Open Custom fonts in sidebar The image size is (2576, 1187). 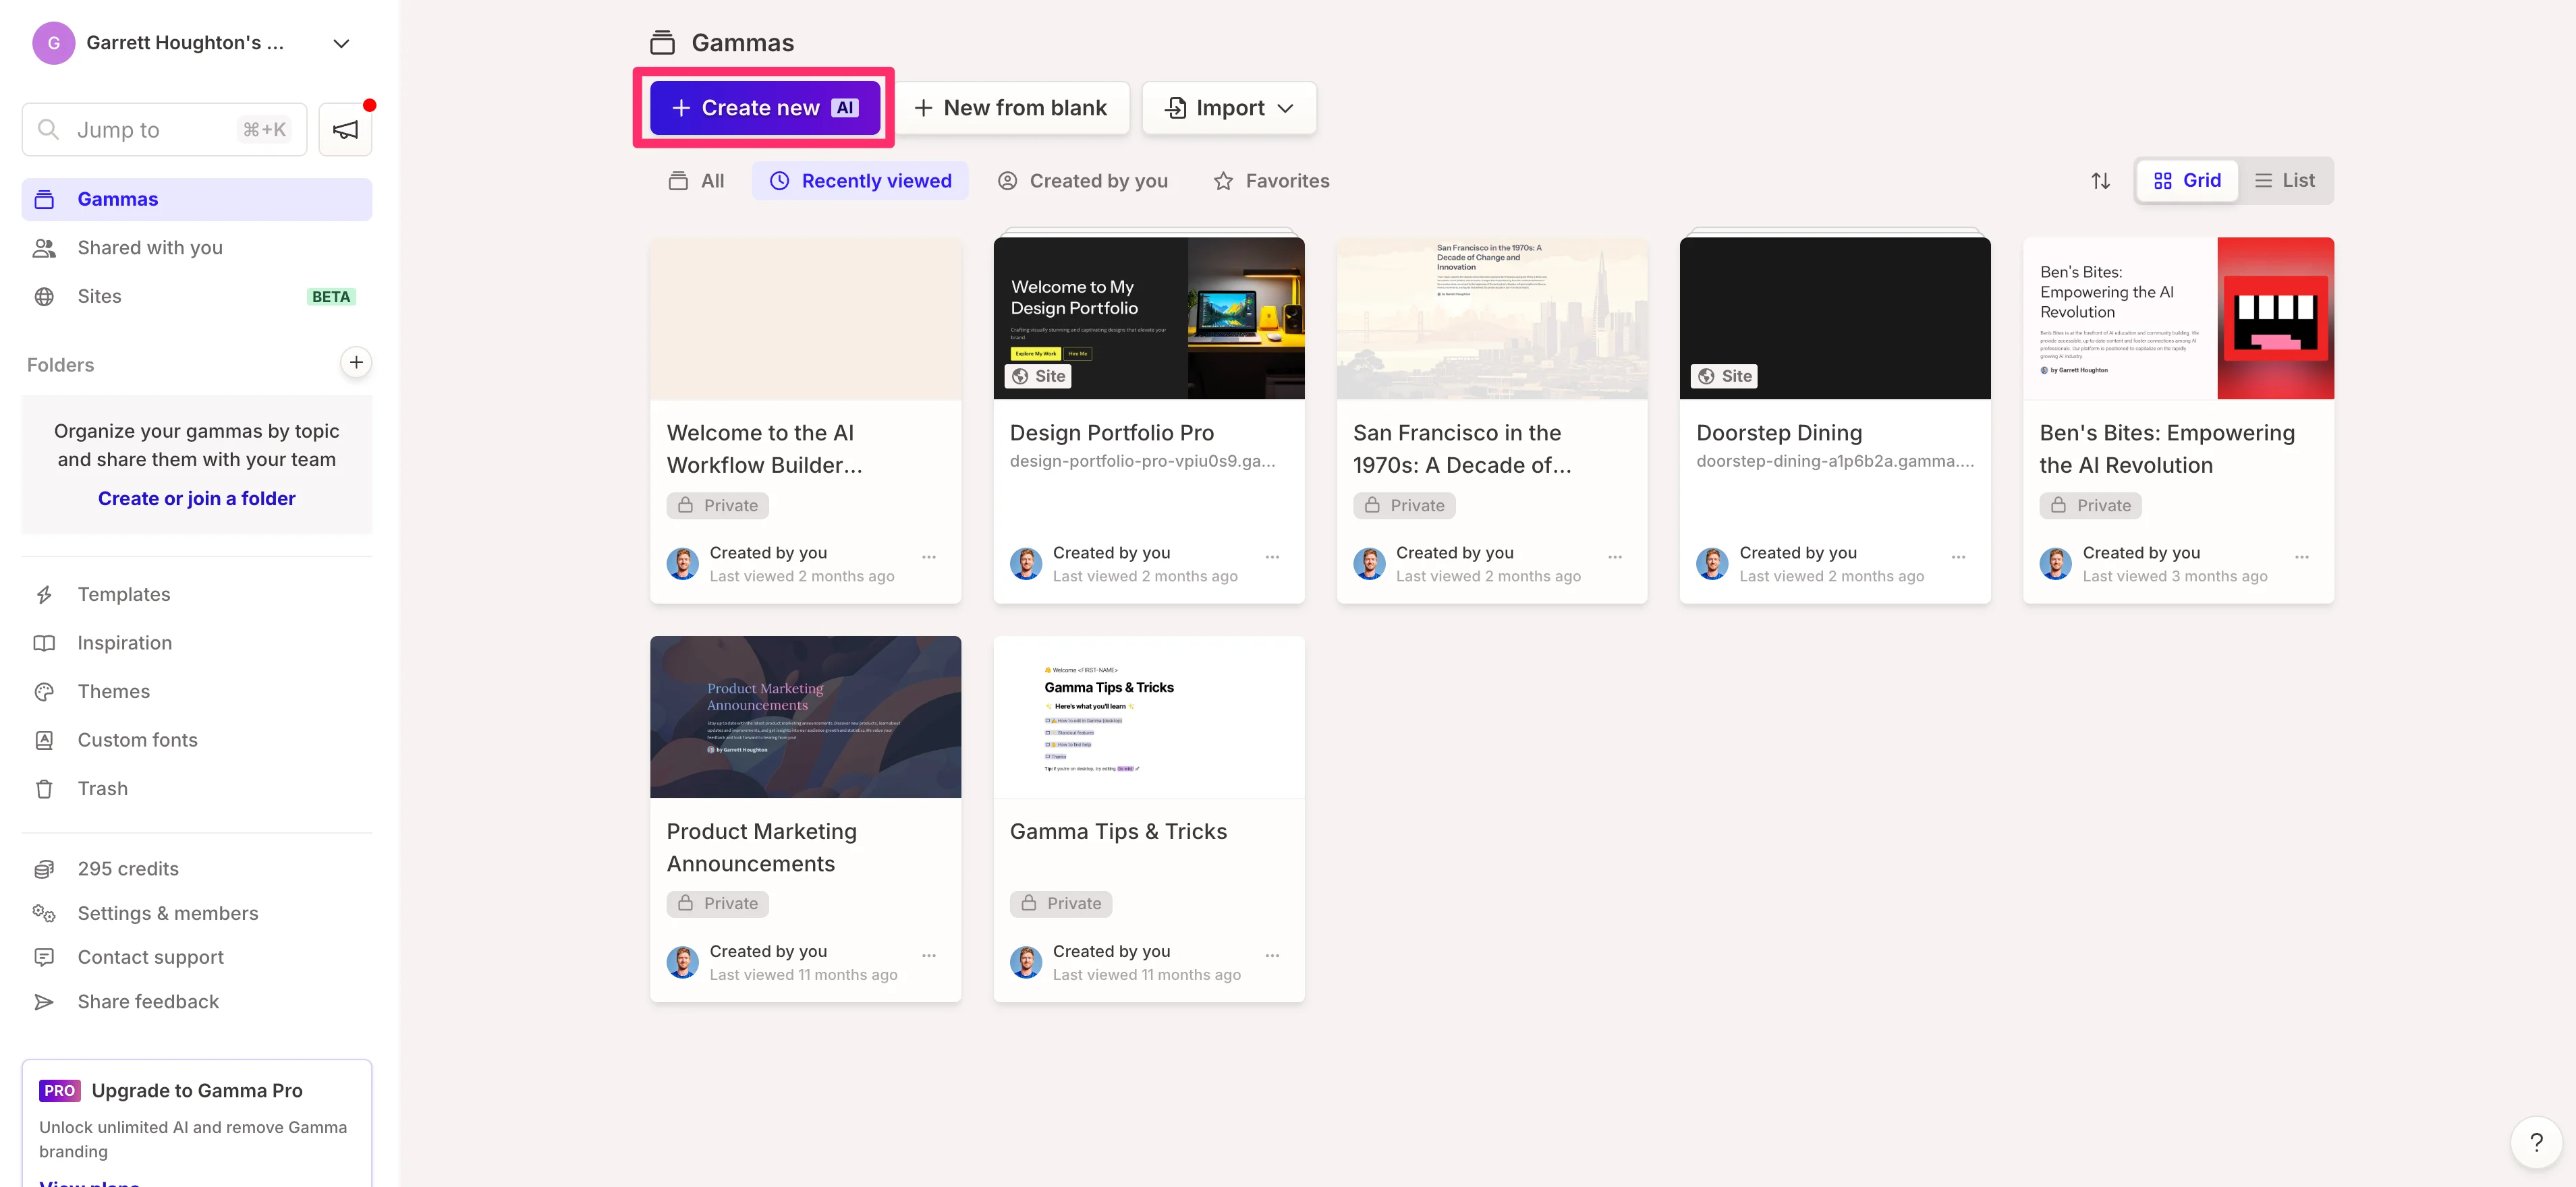[x=137, y=740]
